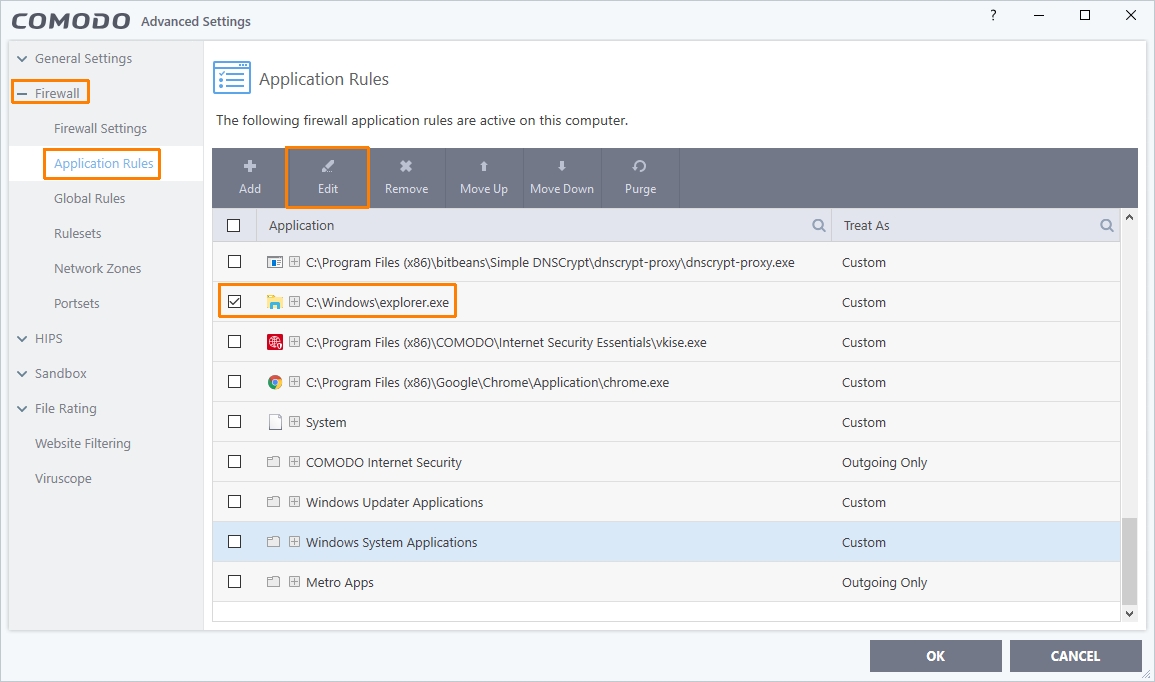Open Global Rules in the sidebar
The width and height of the screenshot is (1155, 682).
click(x=90, y=199)
